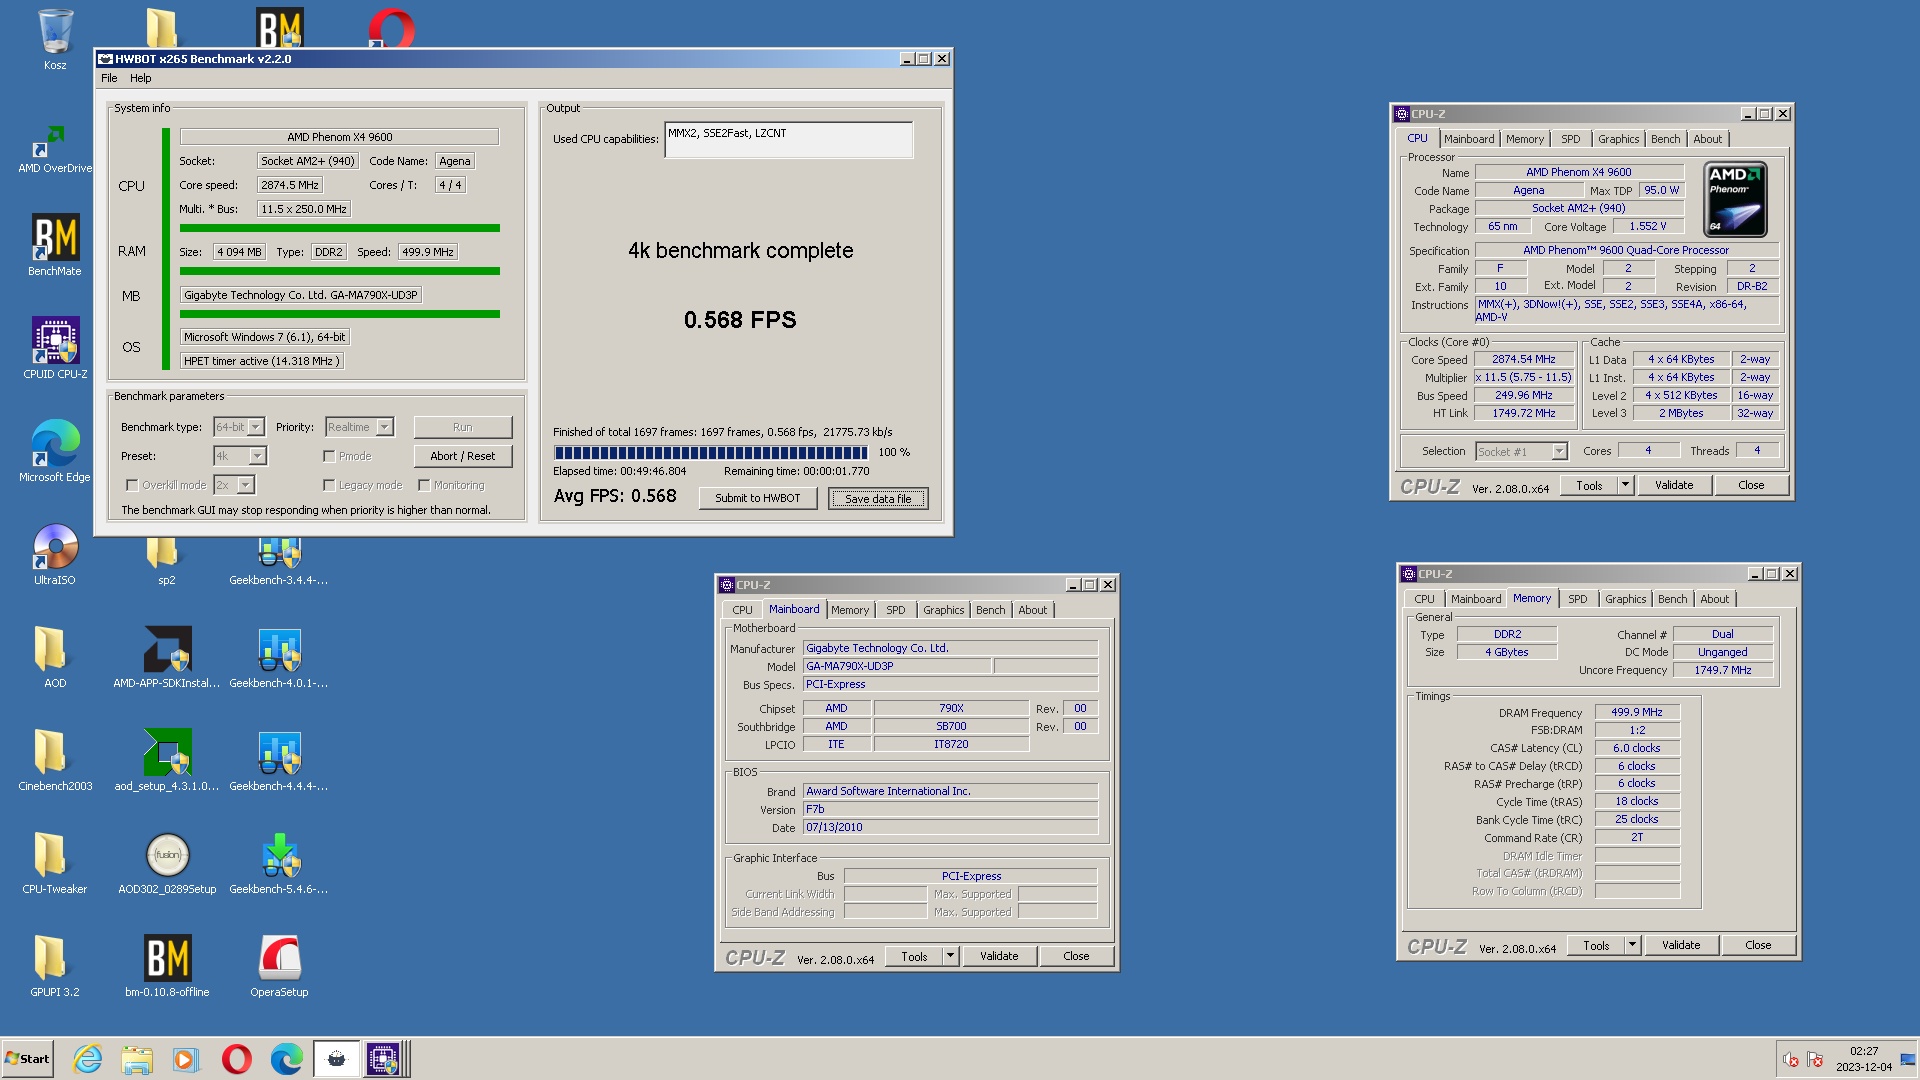This screenshot has height=1080, width=1920.
Task: Toggle the Legacy mode checkbox
Action: click(329, 485)
